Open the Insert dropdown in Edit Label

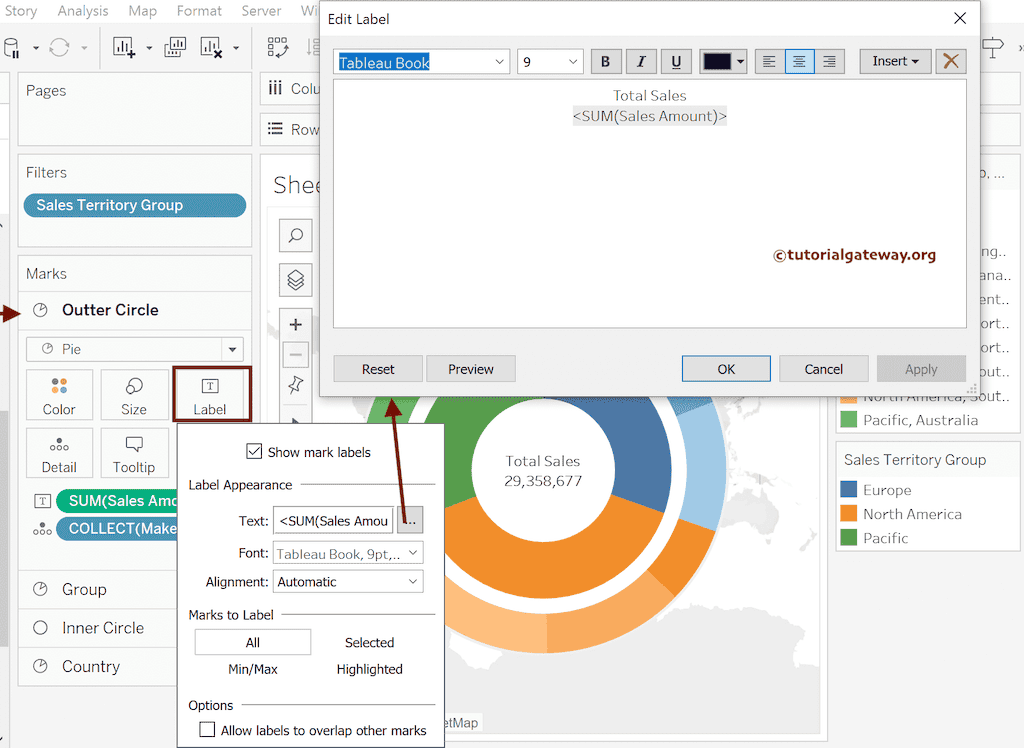coord(895,61)
